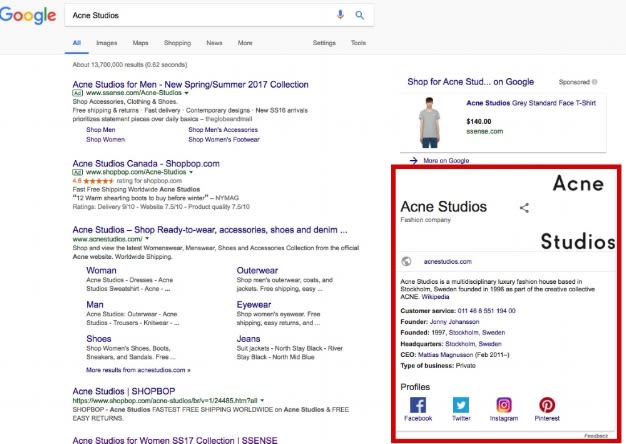
Task: Switch to Maps tab
Action: coord(141,43)
